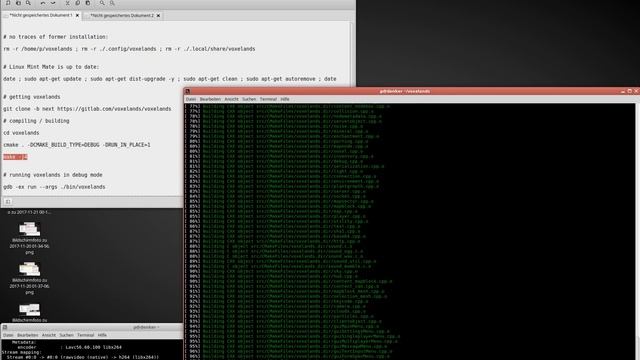Click the 'sudo apt-get update' command line
The height and width of the screenshot is (360, 640).
point(170,79)
